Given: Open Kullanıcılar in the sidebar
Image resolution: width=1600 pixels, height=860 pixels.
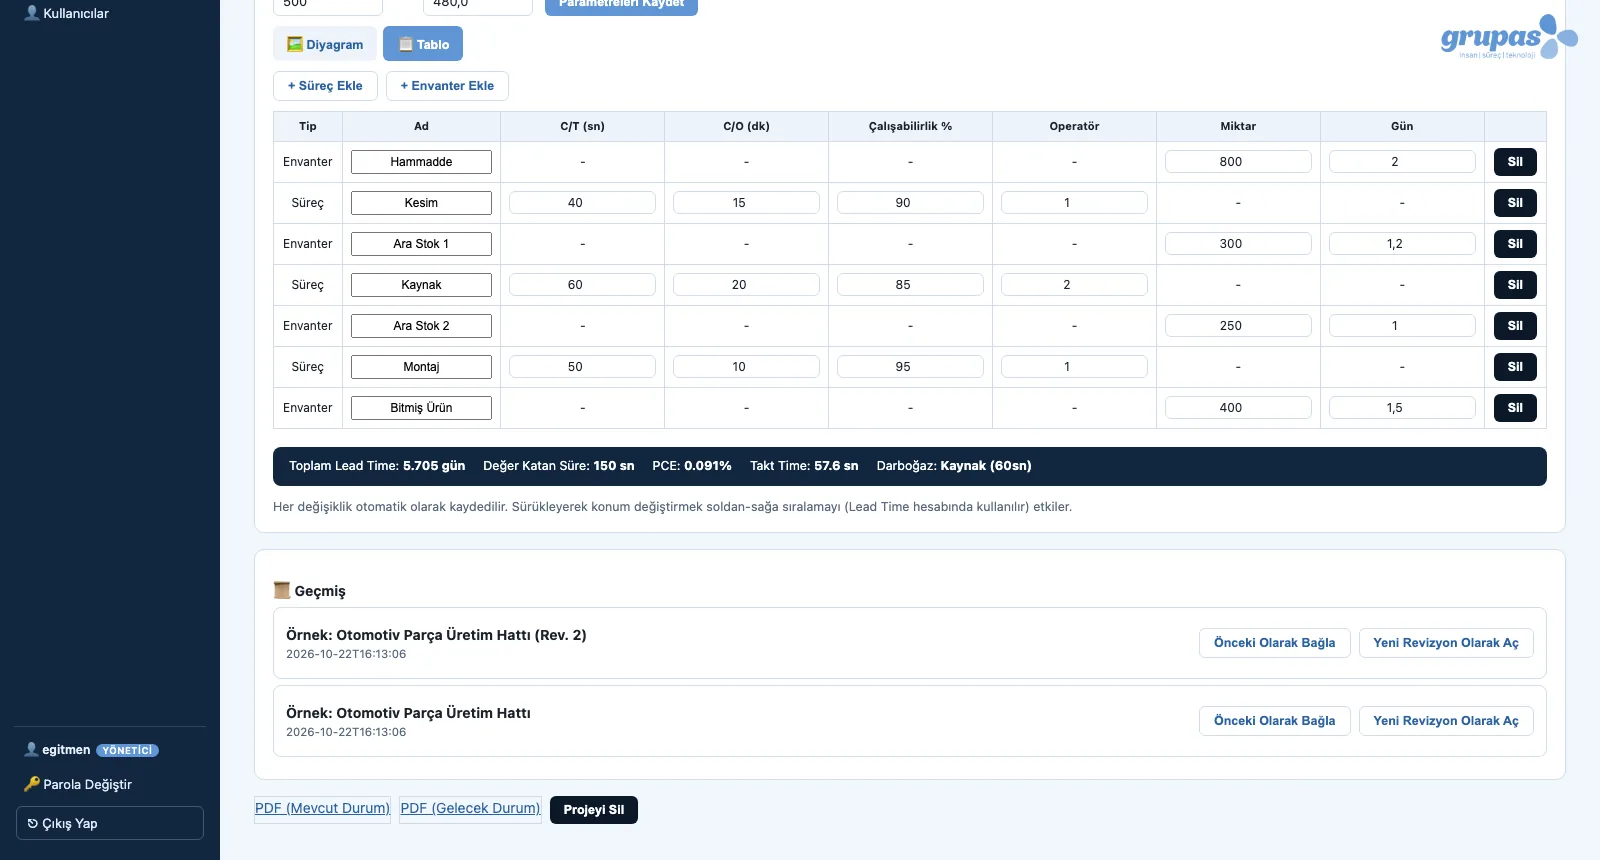Looking at the screenshot, I should (x=67, y=13).
